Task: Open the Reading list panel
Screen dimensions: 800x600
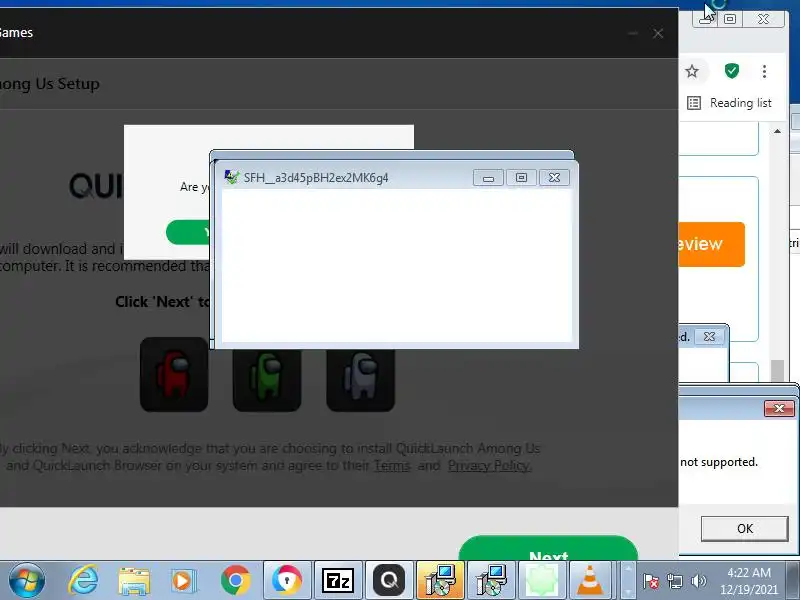Action: click(x=730, y=103)
